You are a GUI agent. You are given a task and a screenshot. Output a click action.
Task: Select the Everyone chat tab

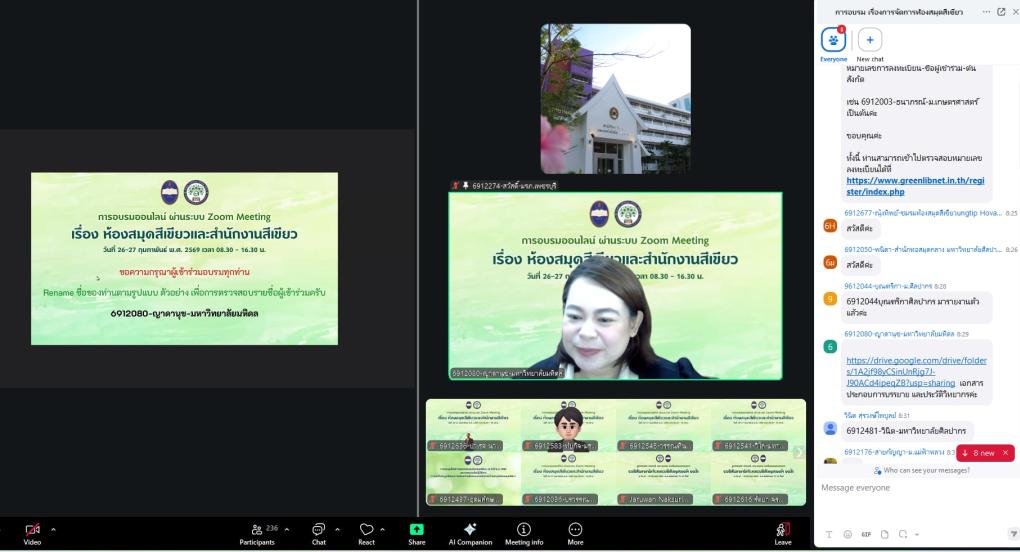coord(833,42)
